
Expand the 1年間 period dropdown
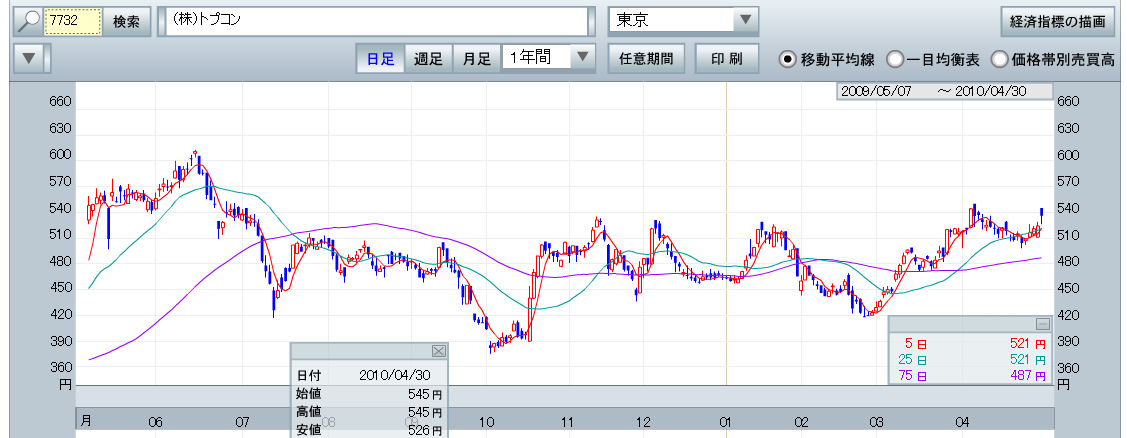582,58
